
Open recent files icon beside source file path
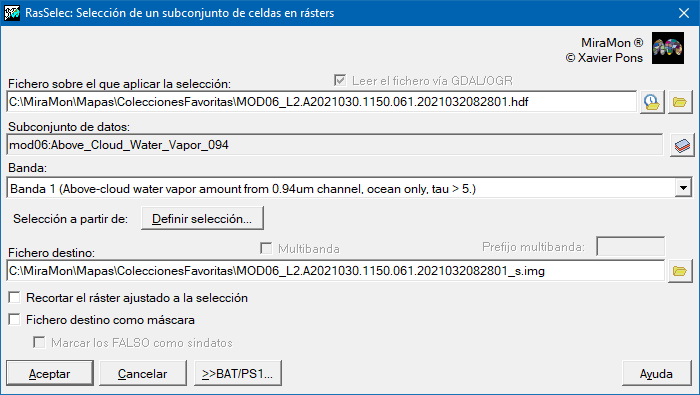[652, 102]
